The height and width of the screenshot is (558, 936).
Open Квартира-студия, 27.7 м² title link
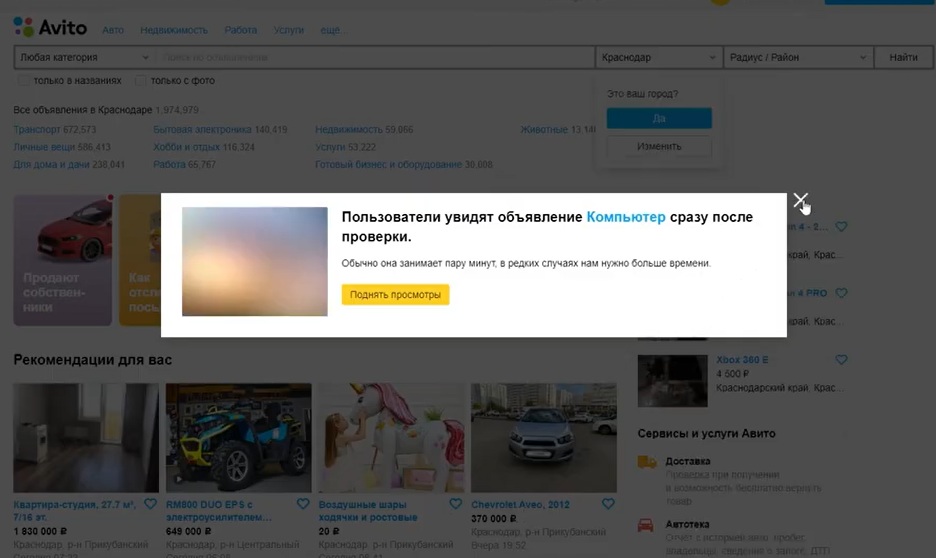[x=75, y=511]
